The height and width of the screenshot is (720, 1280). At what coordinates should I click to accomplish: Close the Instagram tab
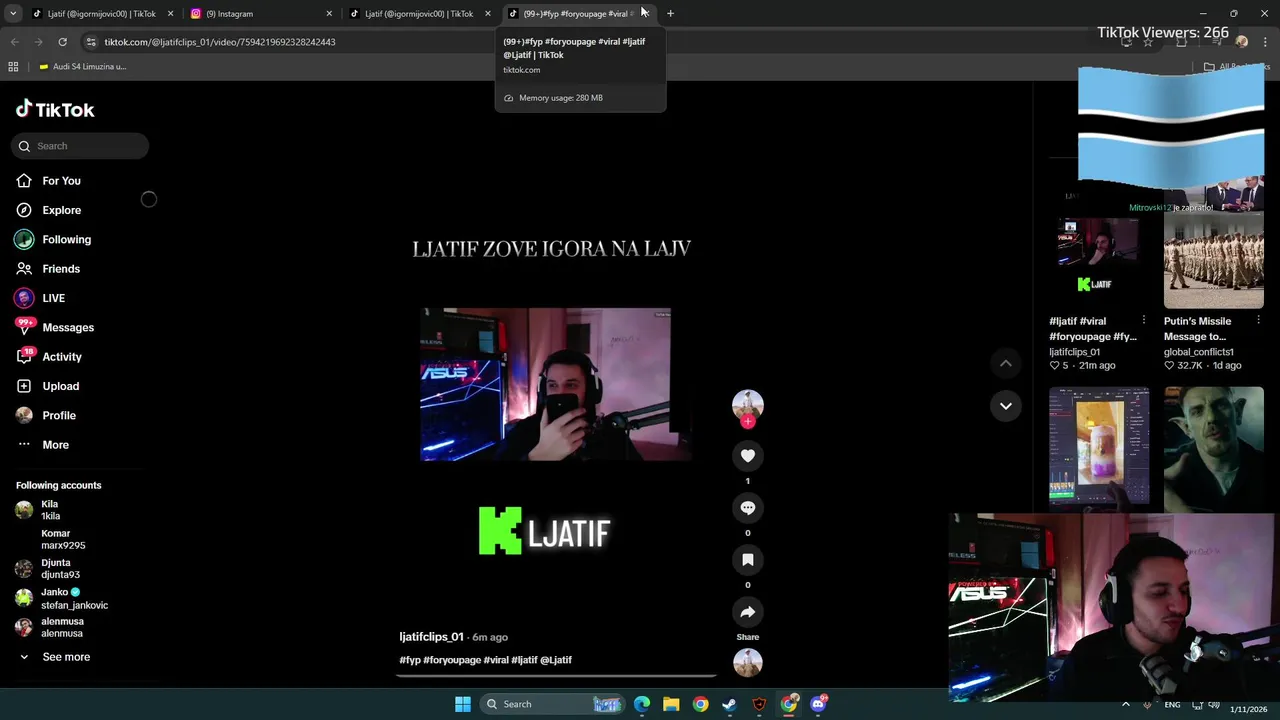click(329, 14)
